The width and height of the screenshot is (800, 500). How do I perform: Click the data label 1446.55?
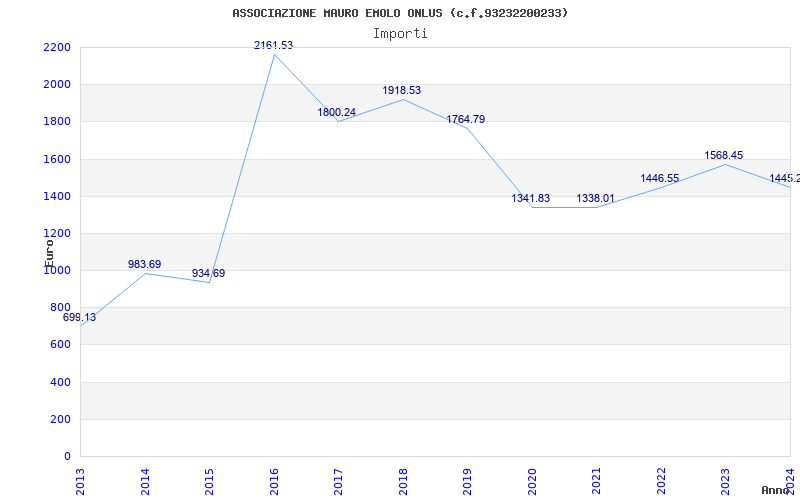pyautogui.click(x=660, y=179)
